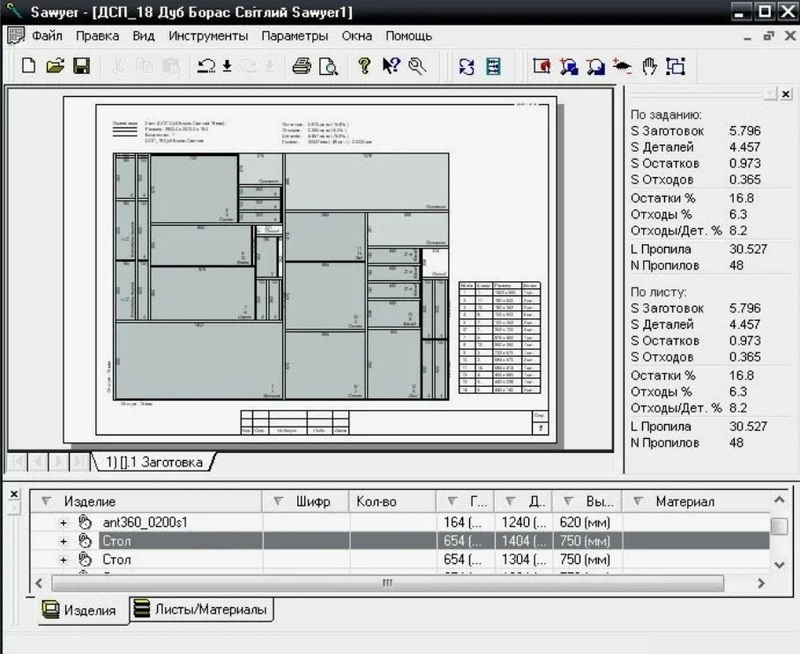Open the Параметры menu

(x=294, y=35)
